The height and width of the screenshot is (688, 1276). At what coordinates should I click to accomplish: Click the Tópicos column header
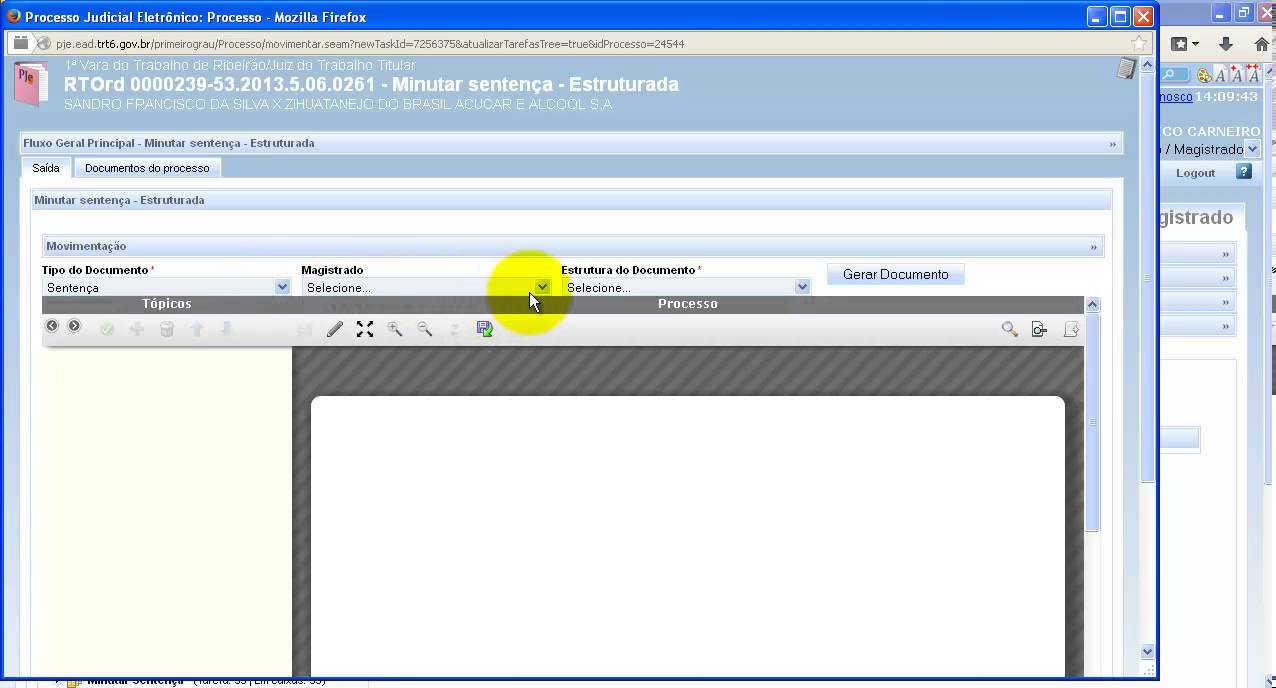click(167, 304)
